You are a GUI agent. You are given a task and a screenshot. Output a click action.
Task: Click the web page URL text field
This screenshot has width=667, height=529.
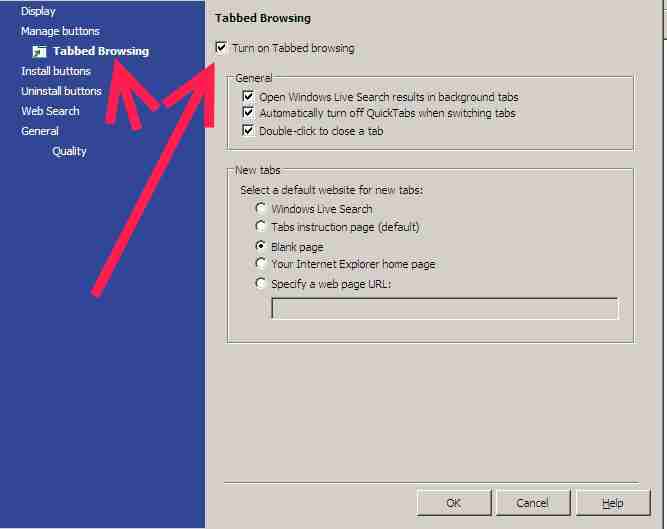click(445, 308)
